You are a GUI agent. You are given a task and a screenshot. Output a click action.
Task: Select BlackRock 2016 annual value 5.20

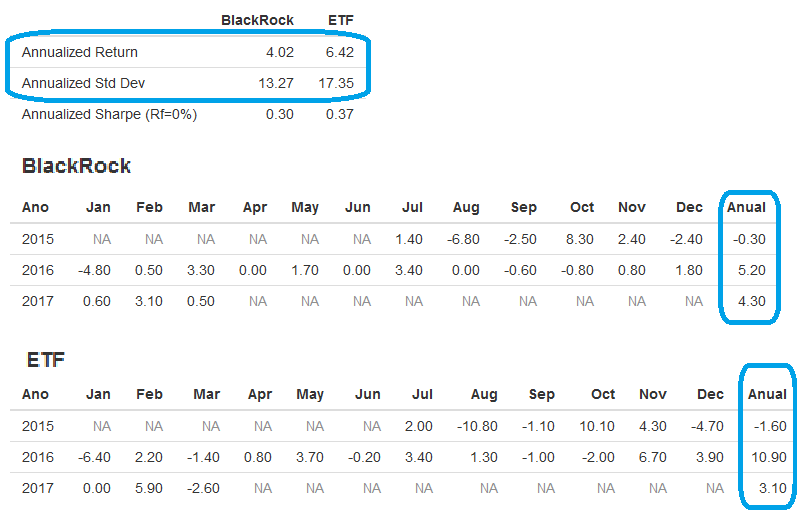[750, 270]
